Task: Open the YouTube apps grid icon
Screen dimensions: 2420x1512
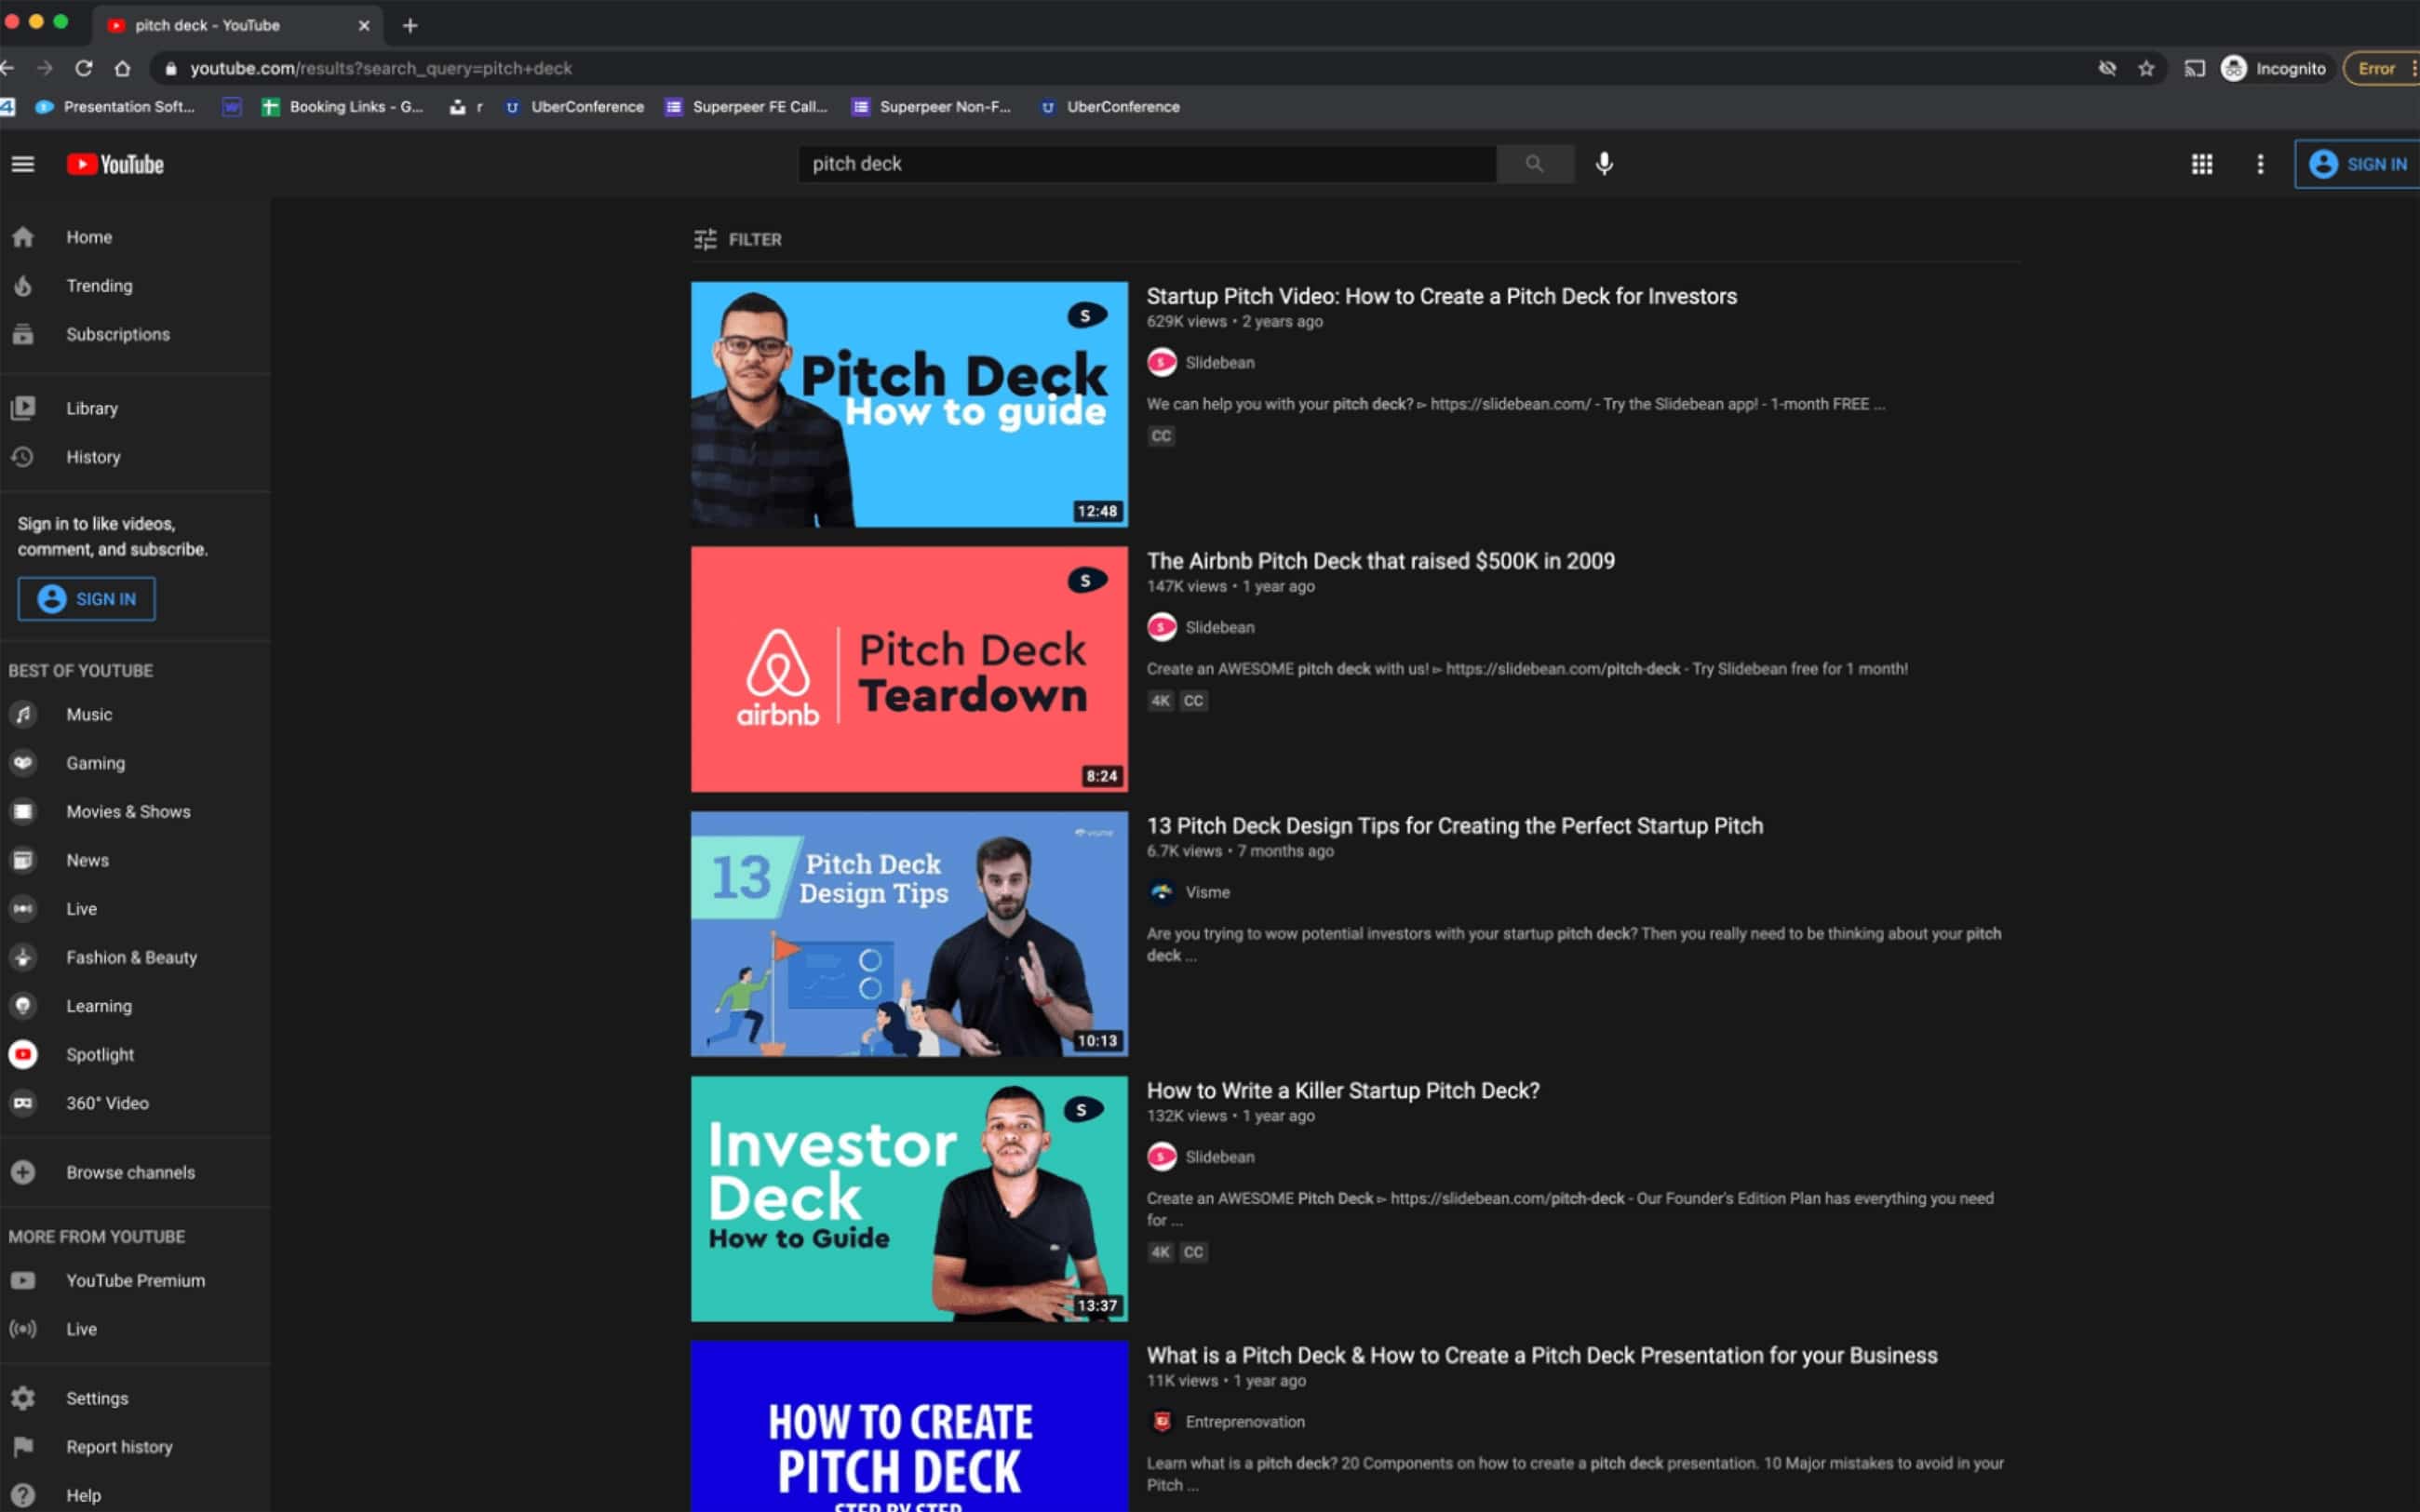Action: coord(2202,163)
